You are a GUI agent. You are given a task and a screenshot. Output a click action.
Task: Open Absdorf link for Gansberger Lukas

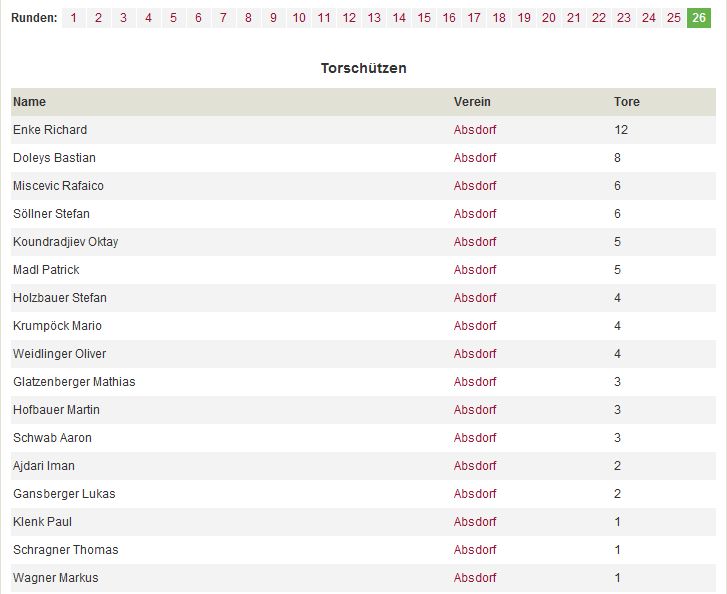click(475, 494)
